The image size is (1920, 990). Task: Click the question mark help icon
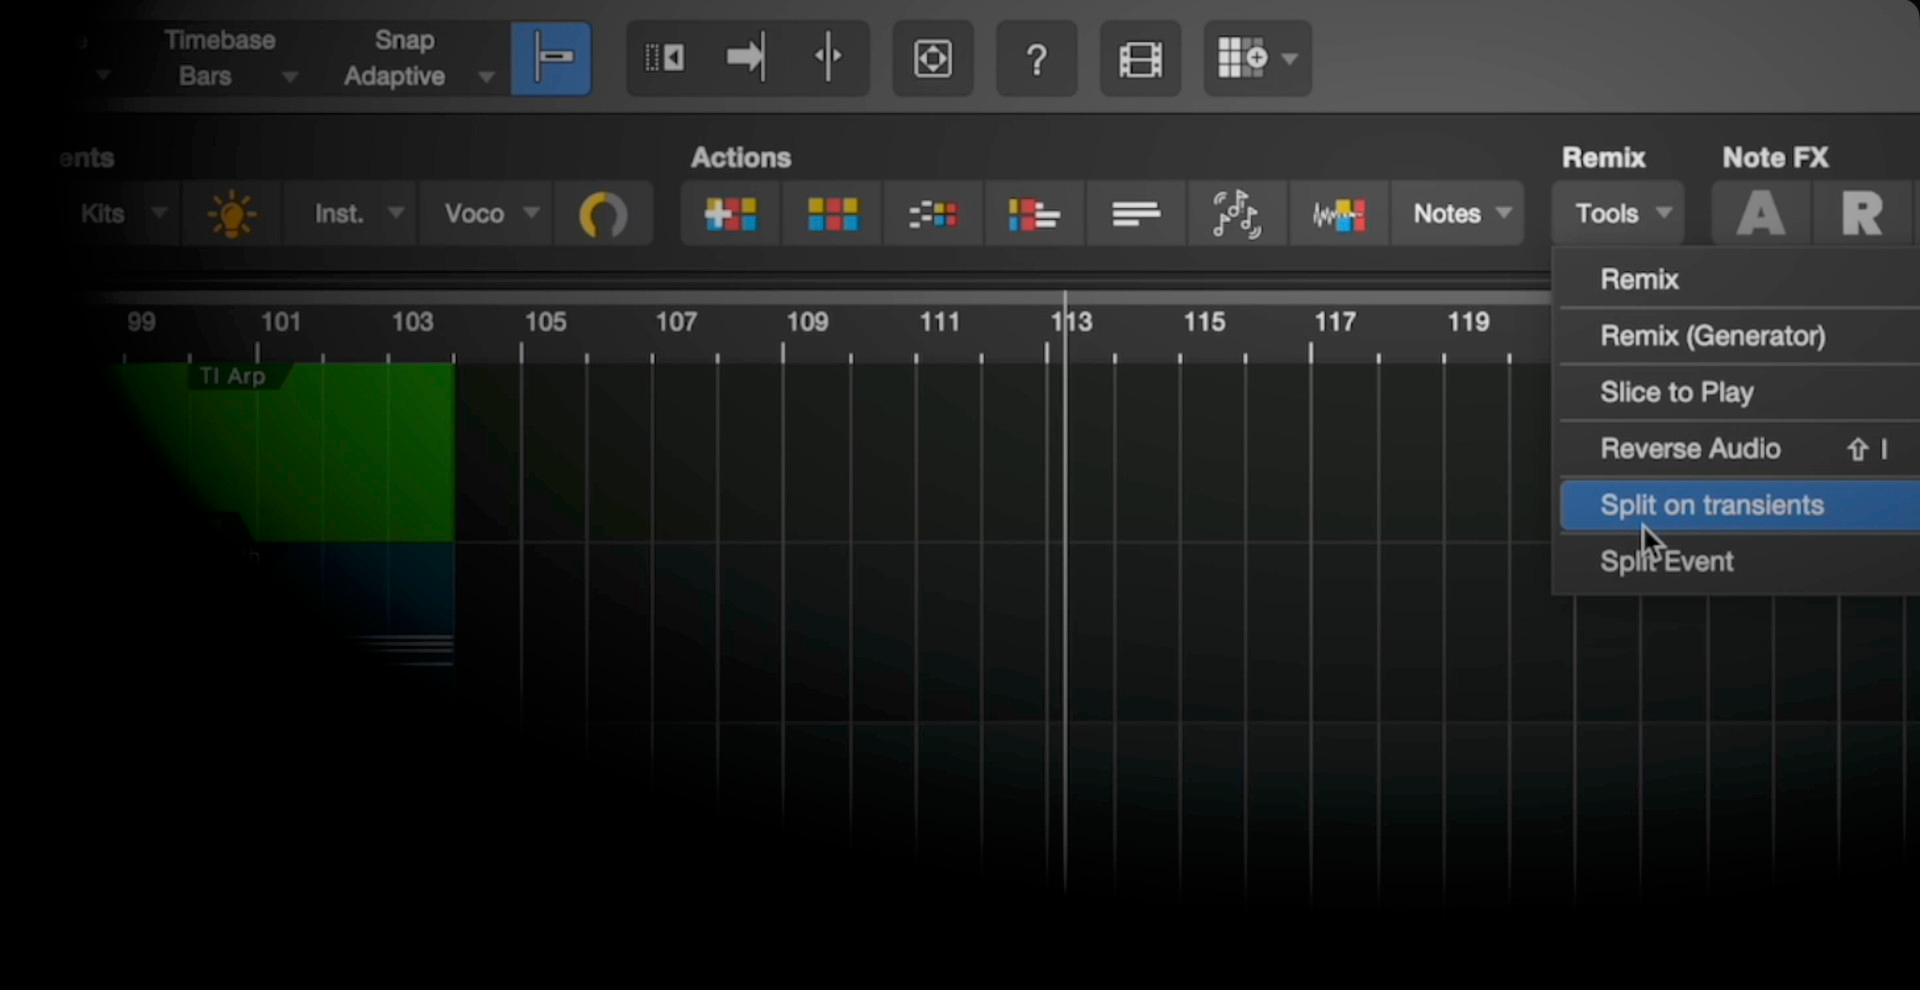[x=1036, y=60]
